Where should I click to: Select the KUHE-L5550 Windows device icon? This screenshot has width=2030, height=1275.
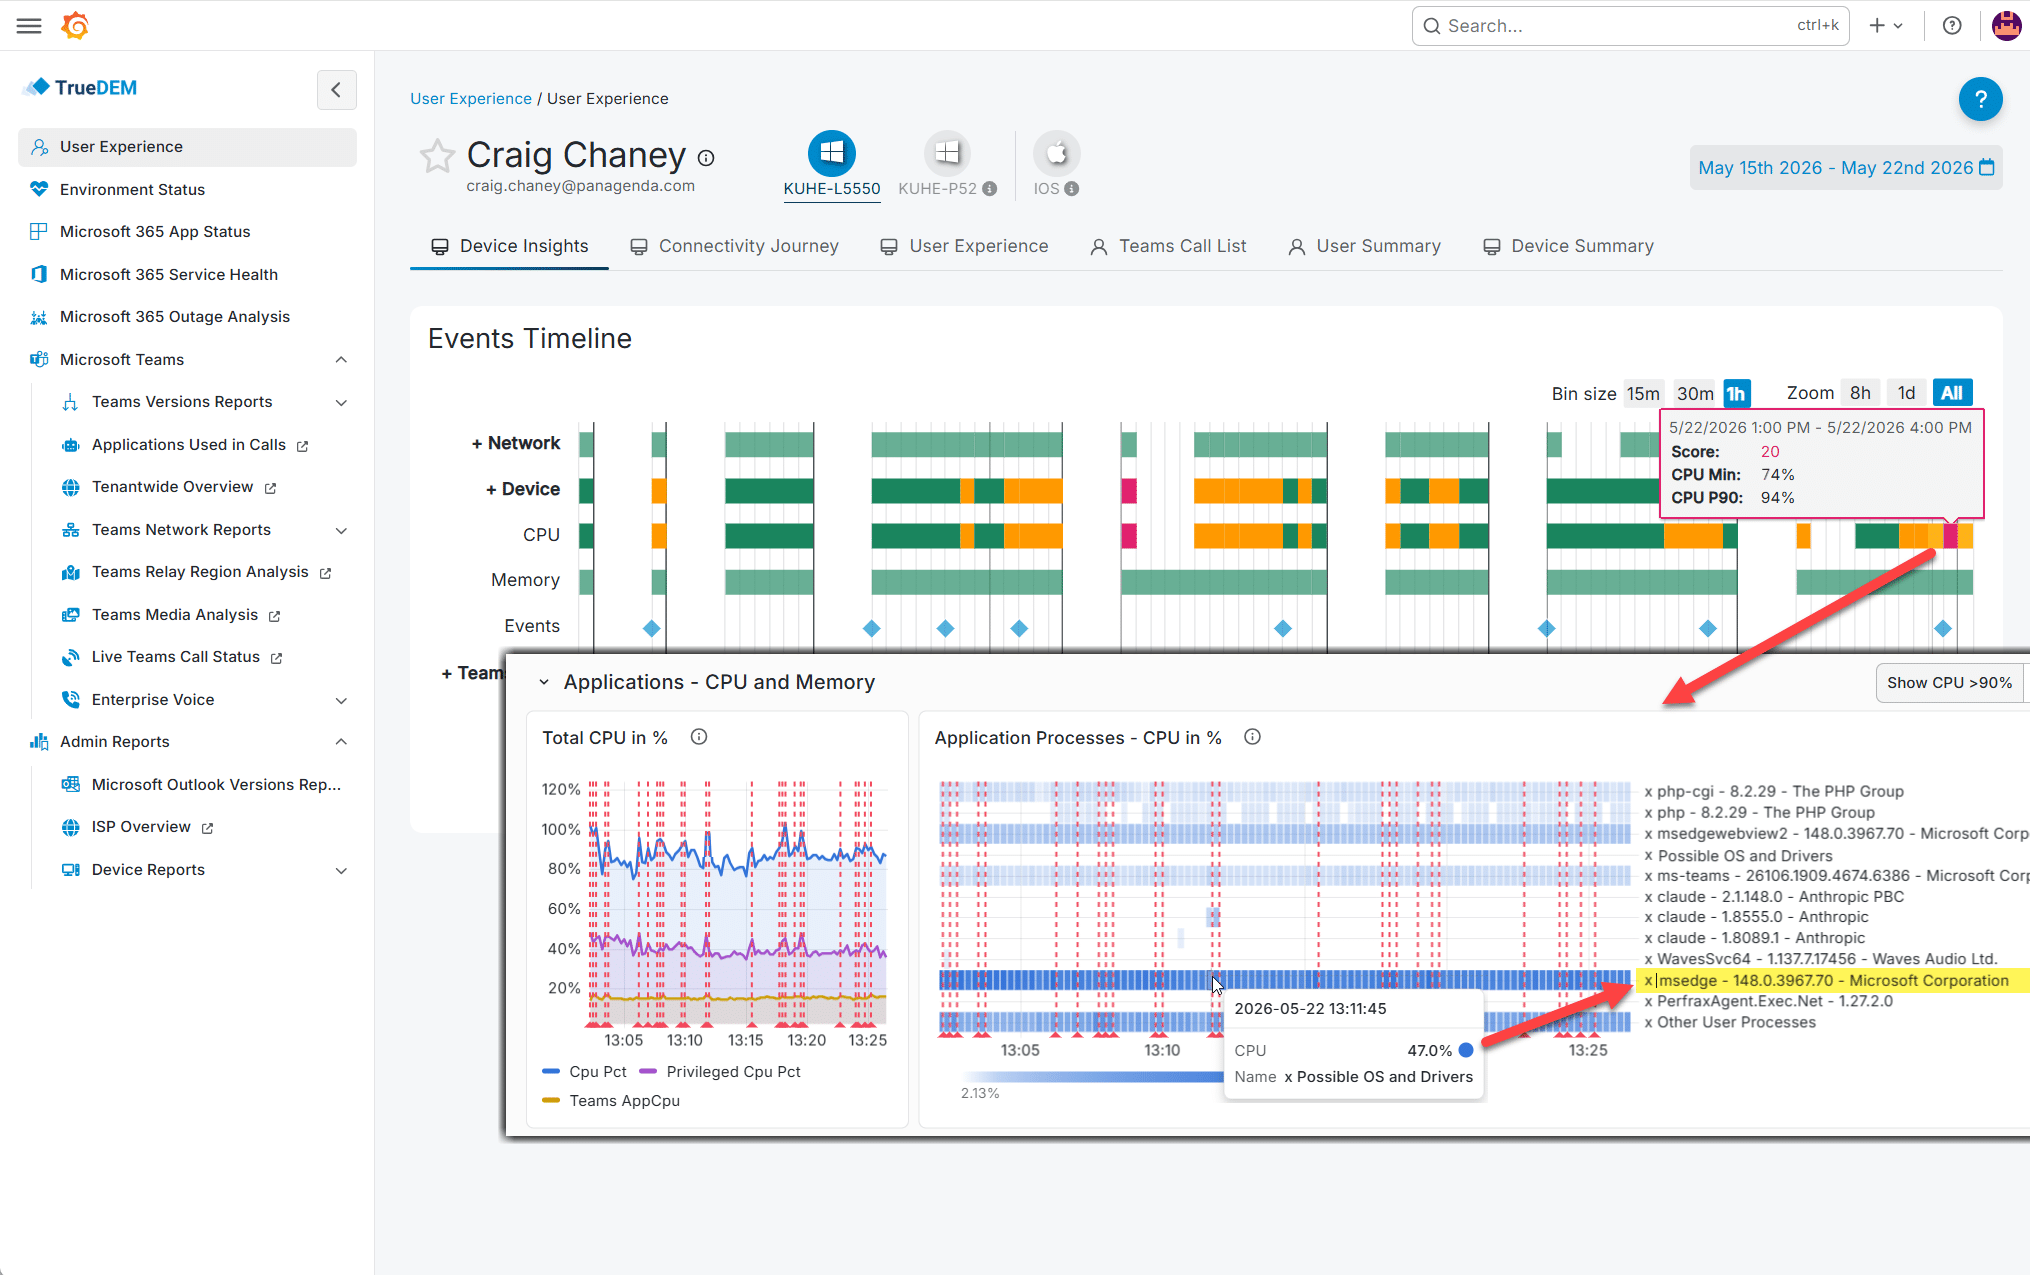point(831,153)
